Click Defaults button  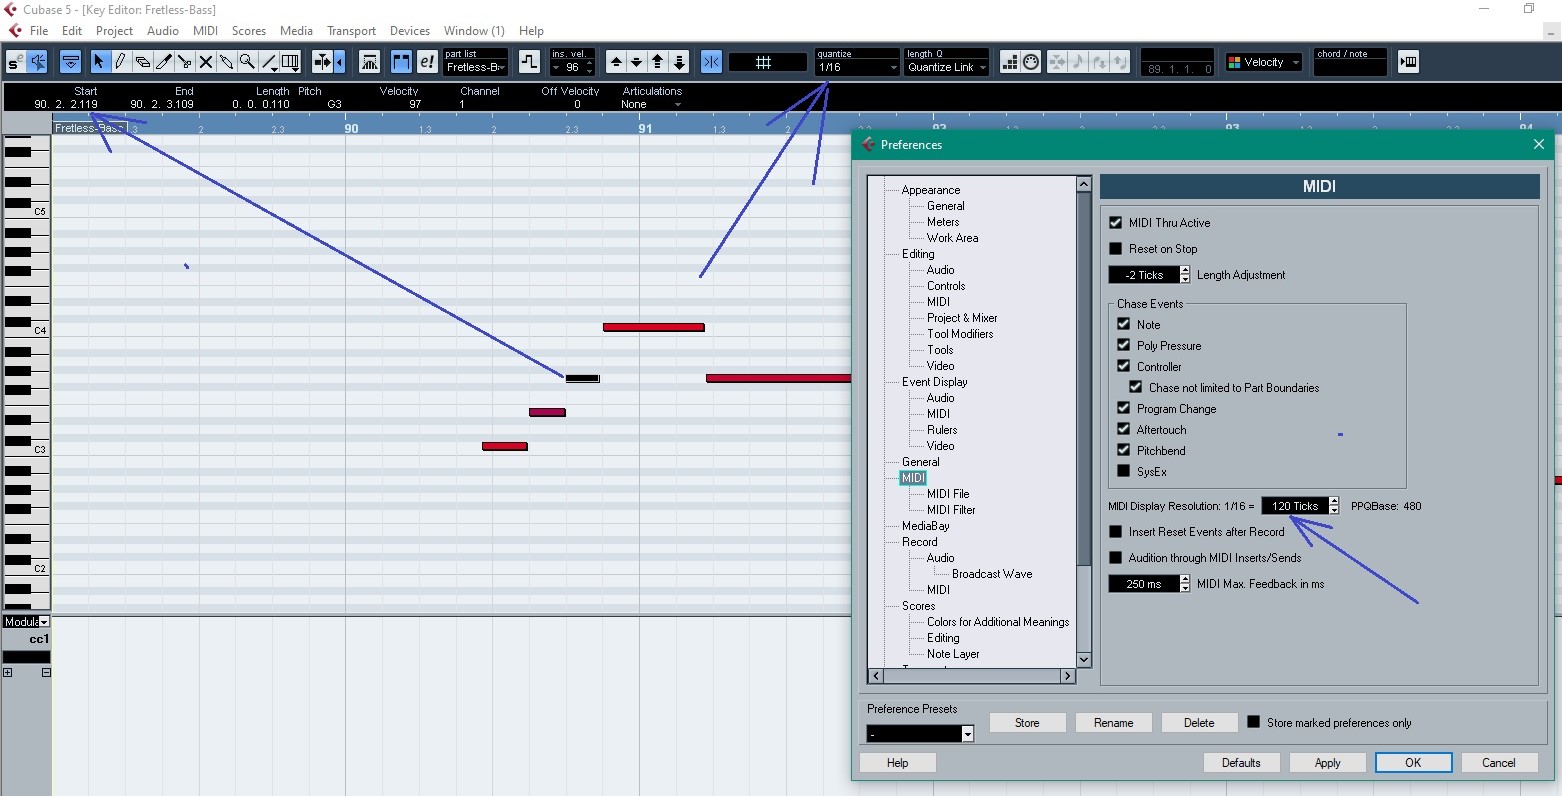[1241, 762]
